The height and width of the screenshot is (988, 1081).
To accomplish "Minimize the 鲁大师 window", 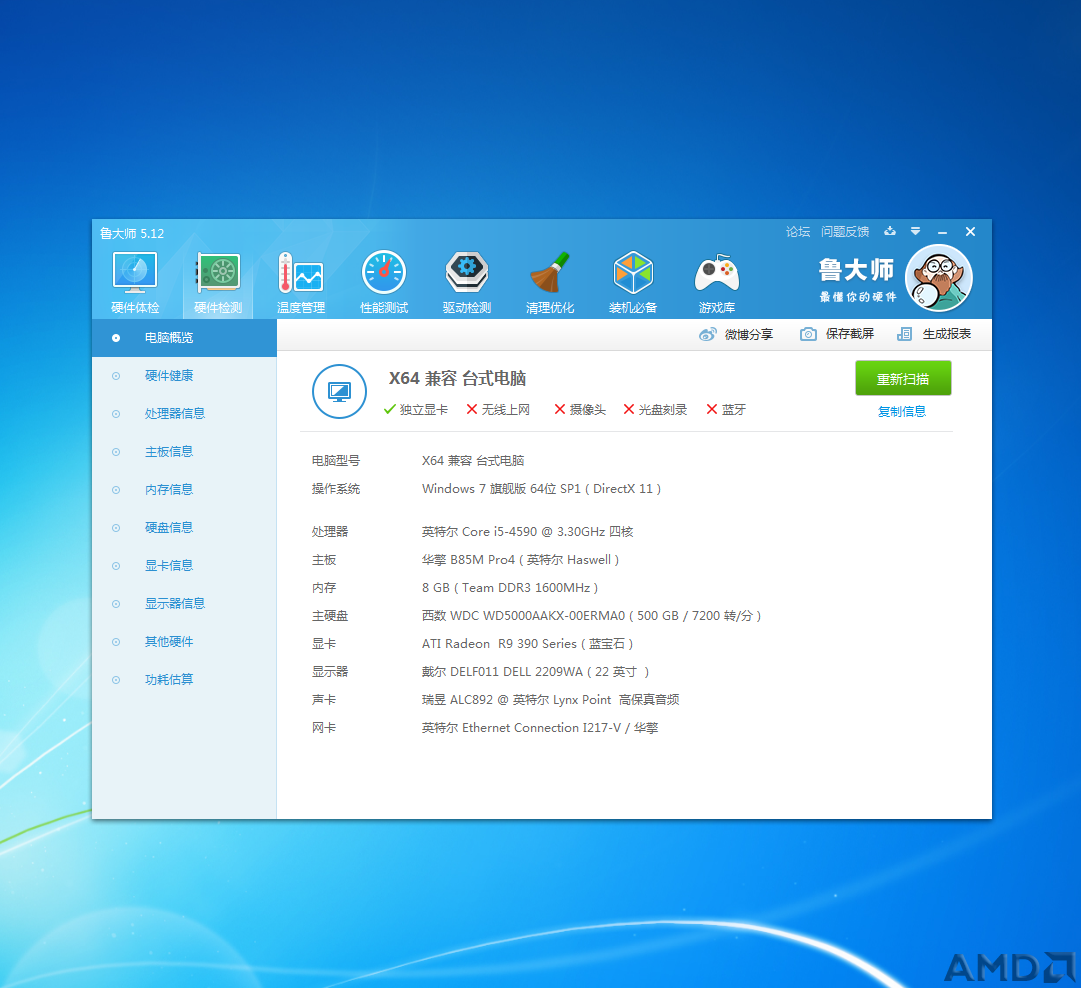I will 942,232.
